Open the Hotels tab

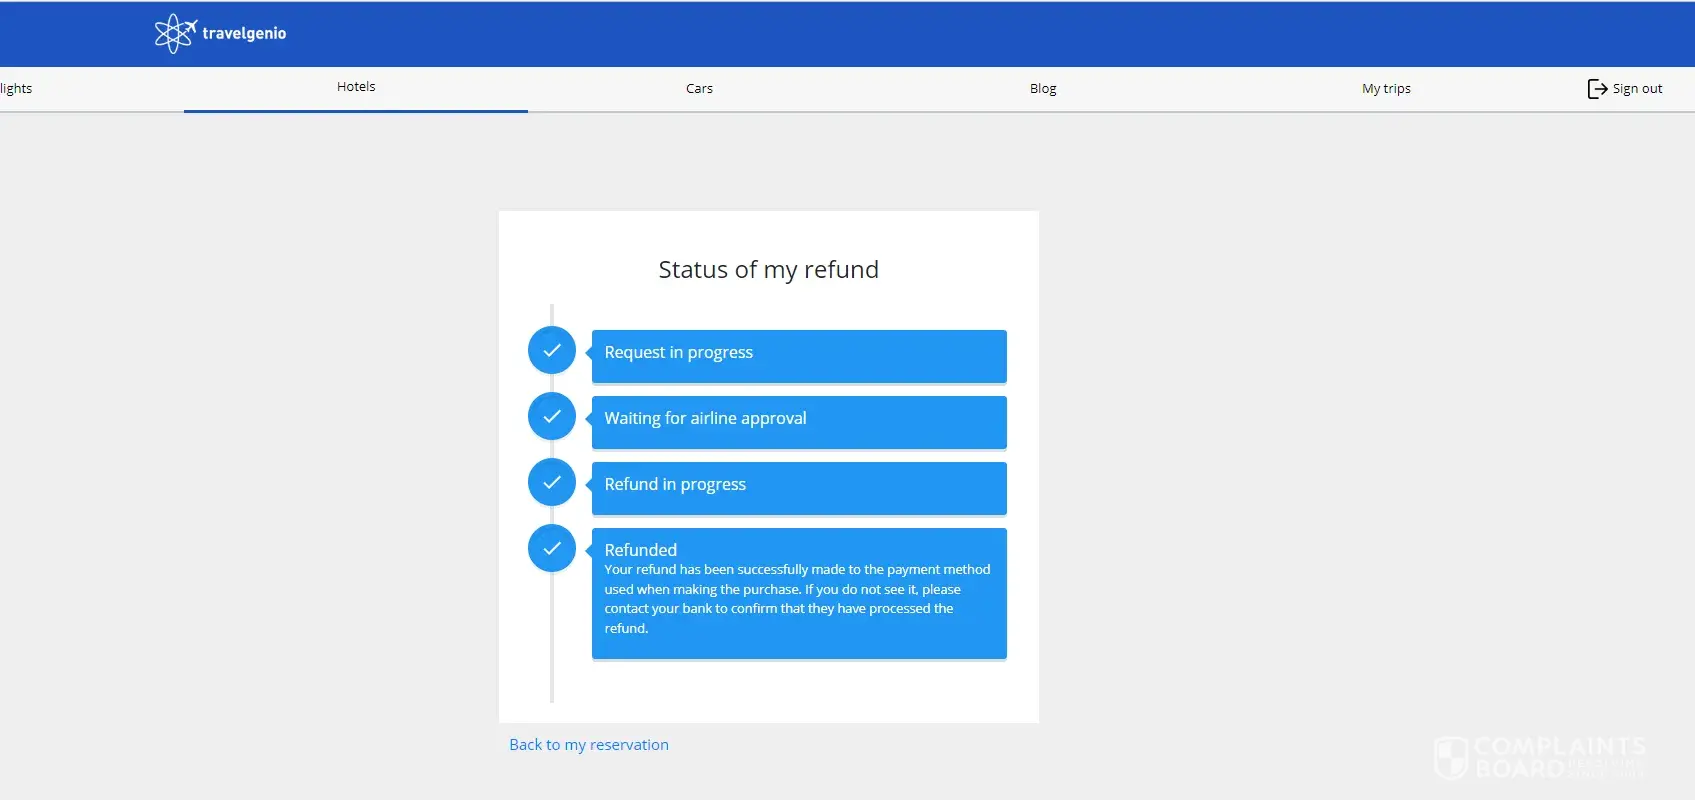(356, 87)
